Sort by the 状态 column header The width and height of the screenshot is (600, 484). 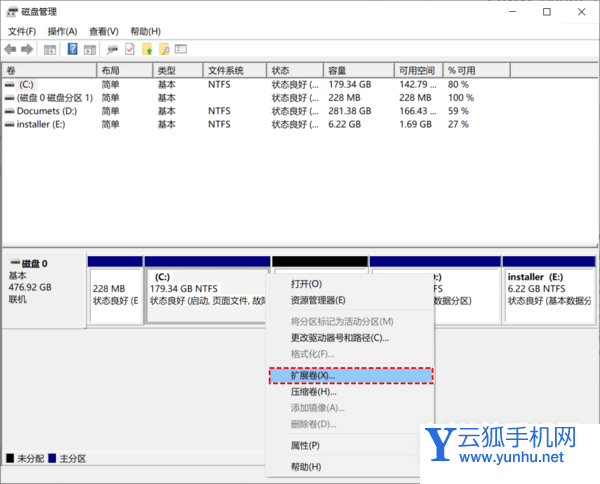(x=295, y=70)
